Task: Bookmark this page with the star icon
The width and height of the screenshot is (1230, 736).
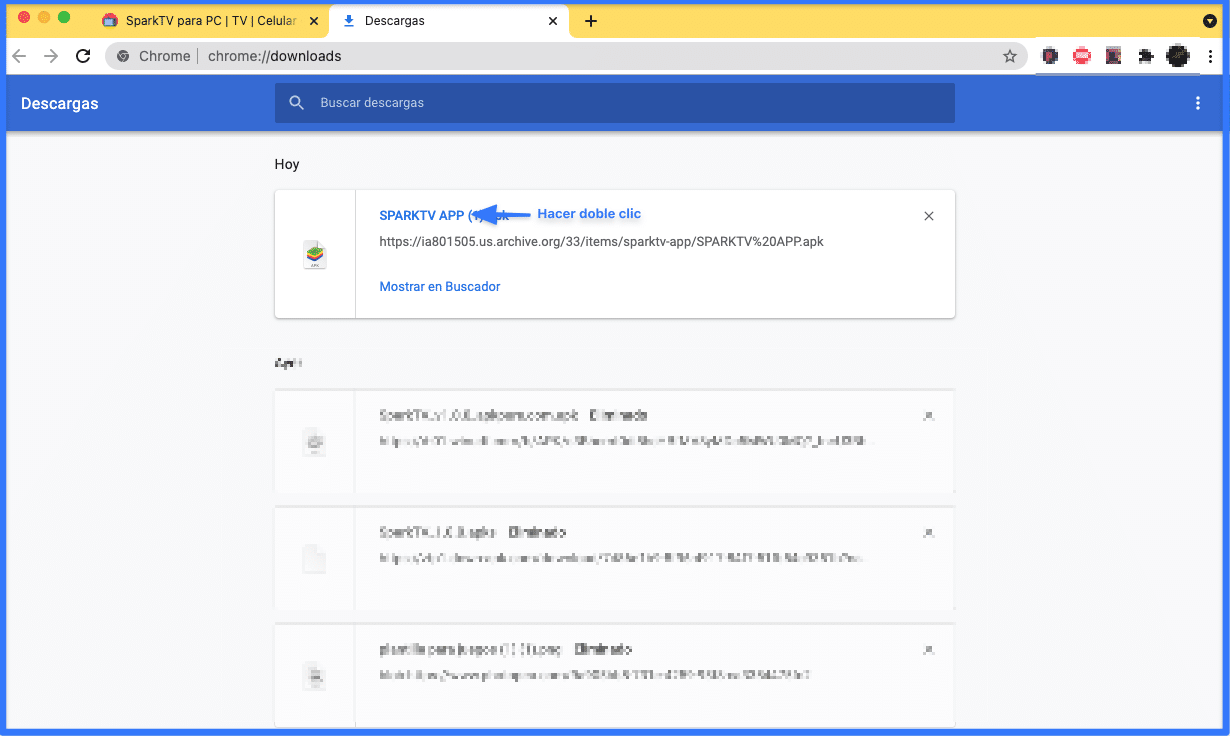Action: point(1010,56)
